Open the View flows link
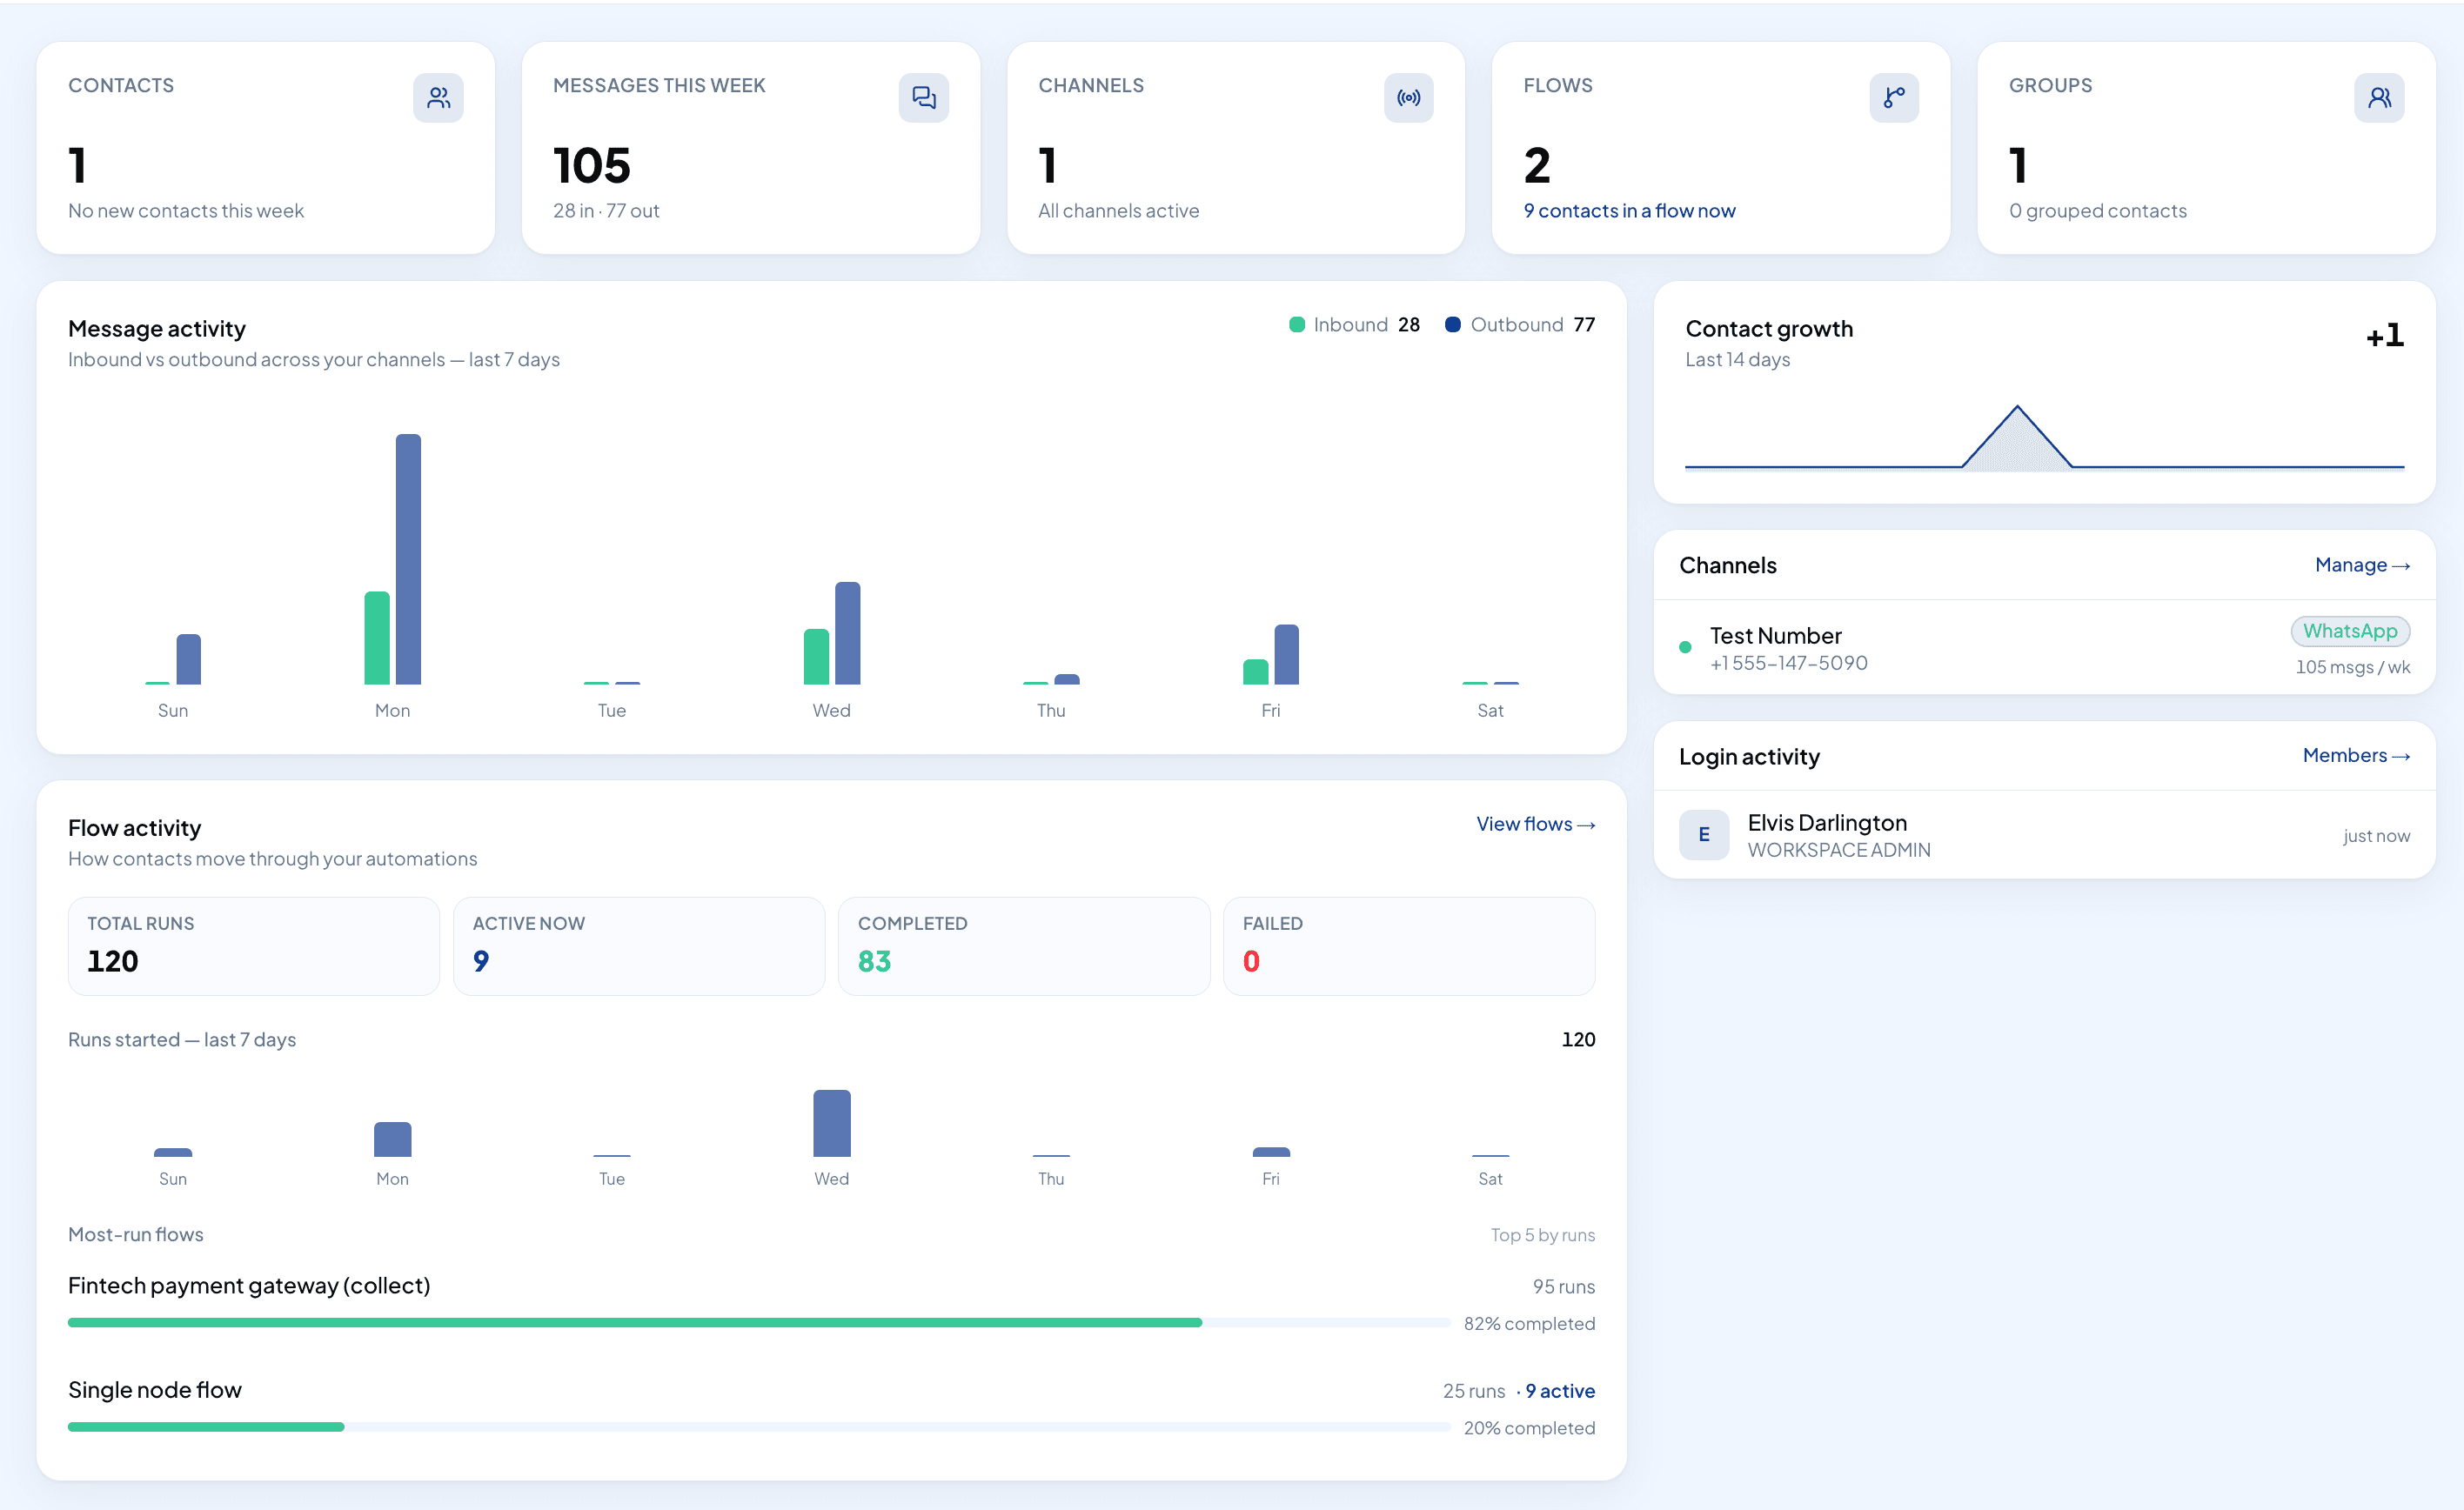Screen dimensions: 2464x1510 click(1535, 824)
